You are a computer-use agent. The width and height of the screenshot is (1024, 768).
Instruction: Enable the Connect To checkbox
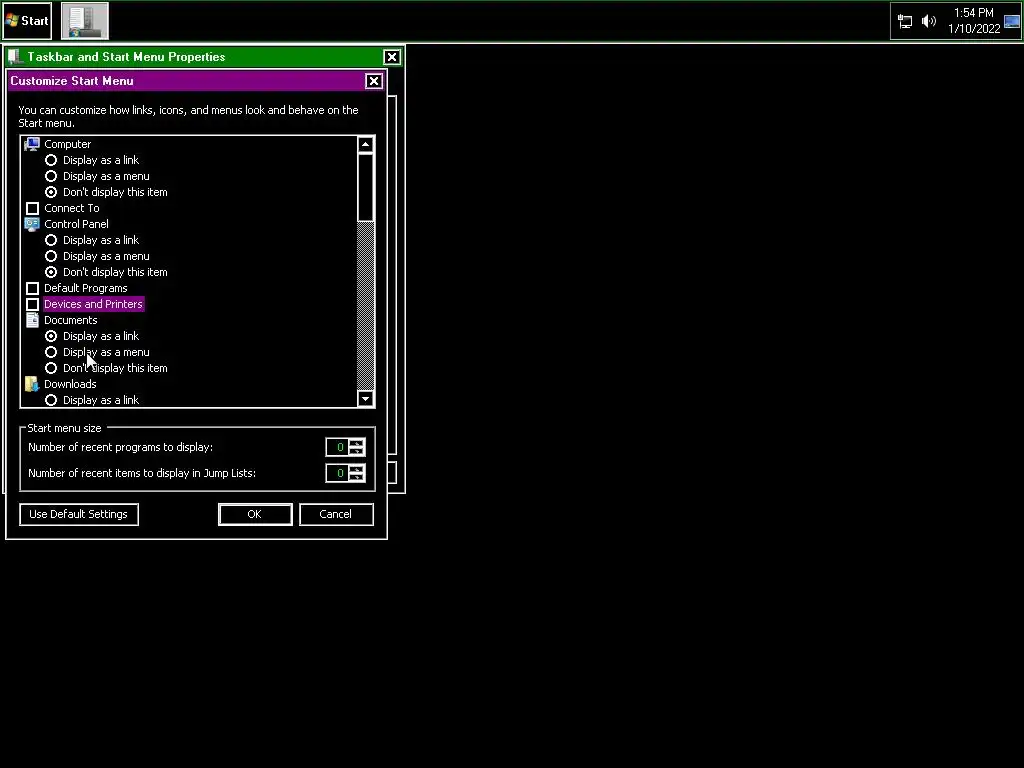32,208
